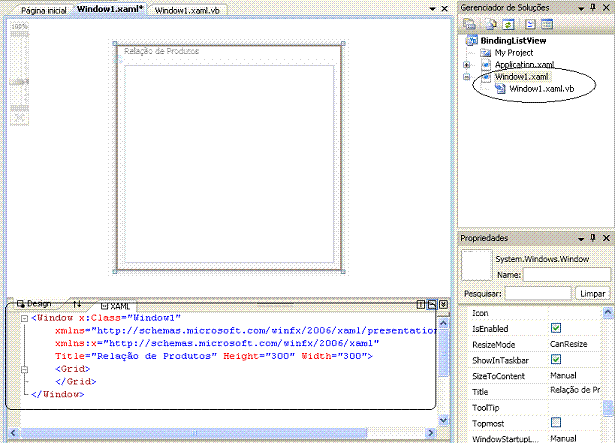Collapse the Window tag in XAML editor

(24, 318)
